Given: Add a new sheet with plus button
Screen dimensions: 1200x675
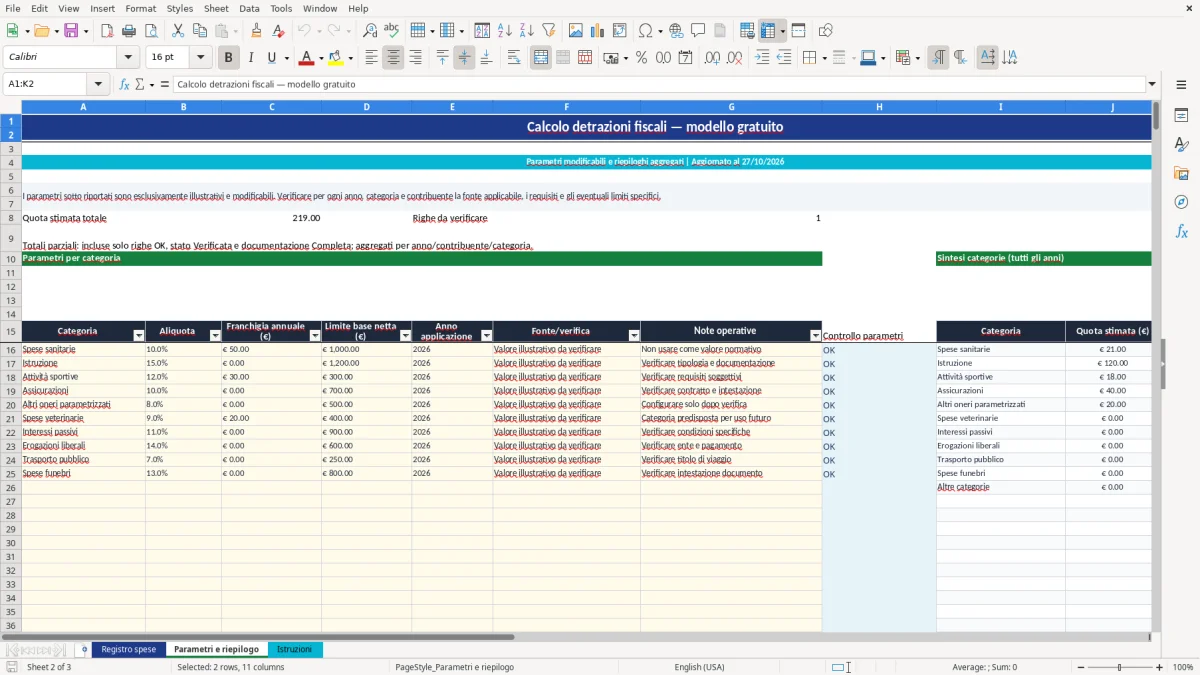Looking at the screenshot, I should [x=84, y=649].
